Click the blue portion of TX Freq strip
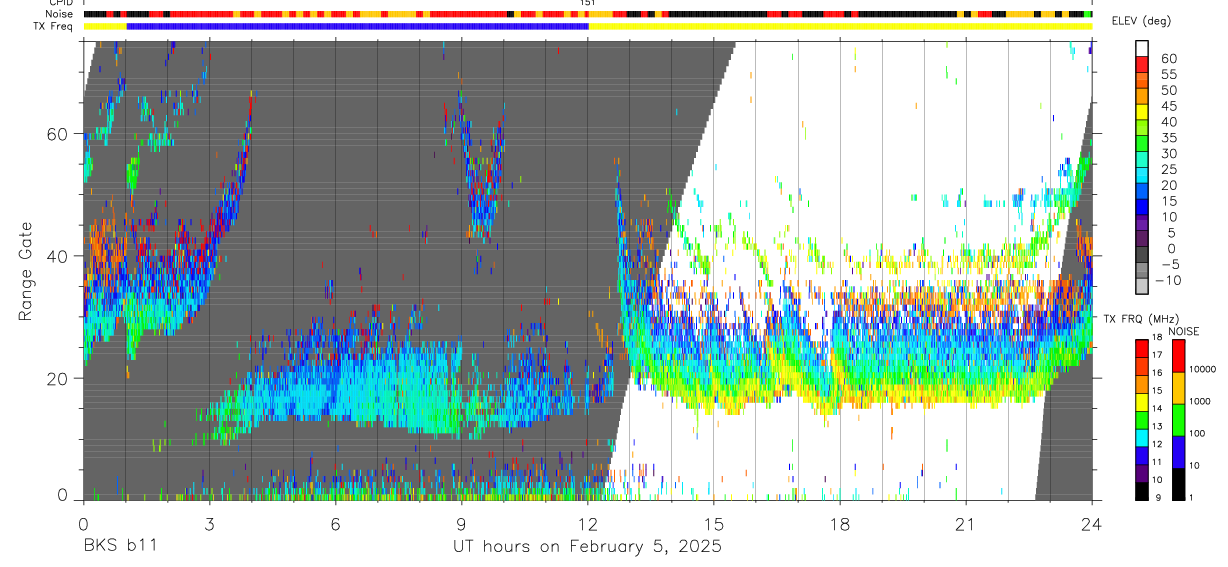 click(x=357, y=26)
